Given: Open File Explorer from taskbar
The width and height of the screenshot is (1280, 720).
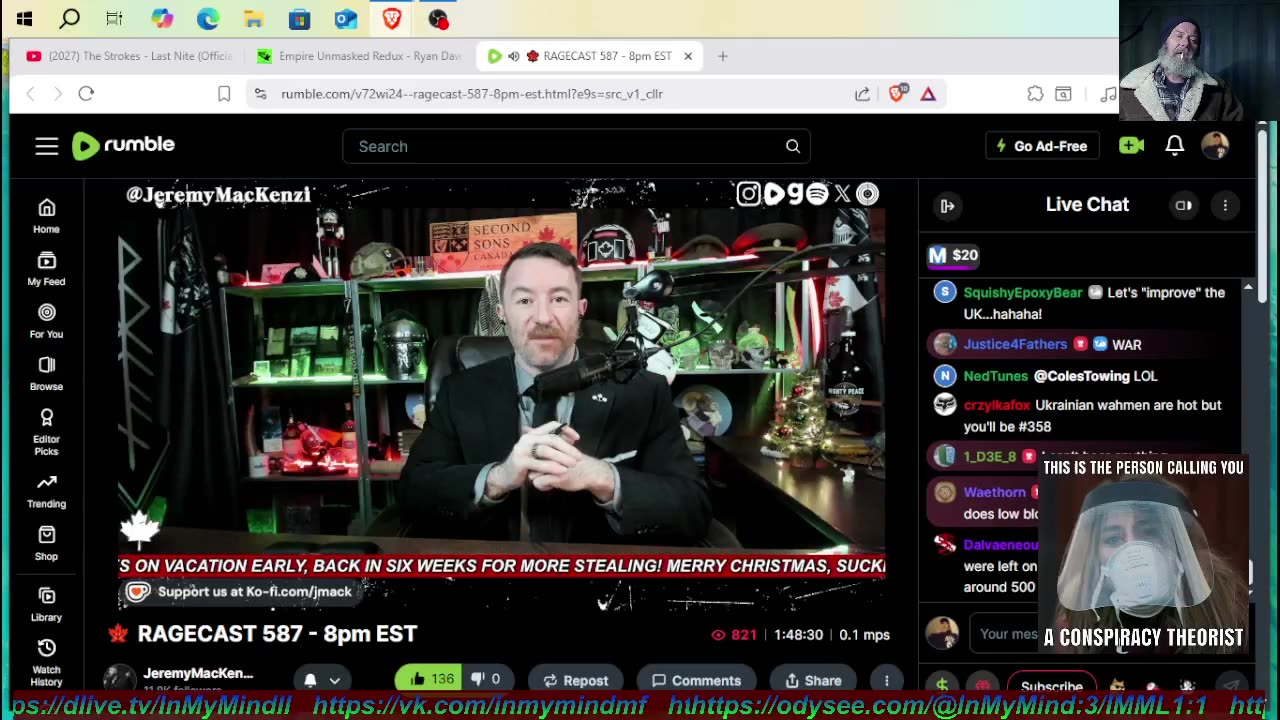Looking at the screenshot, I should click(253, 18).
